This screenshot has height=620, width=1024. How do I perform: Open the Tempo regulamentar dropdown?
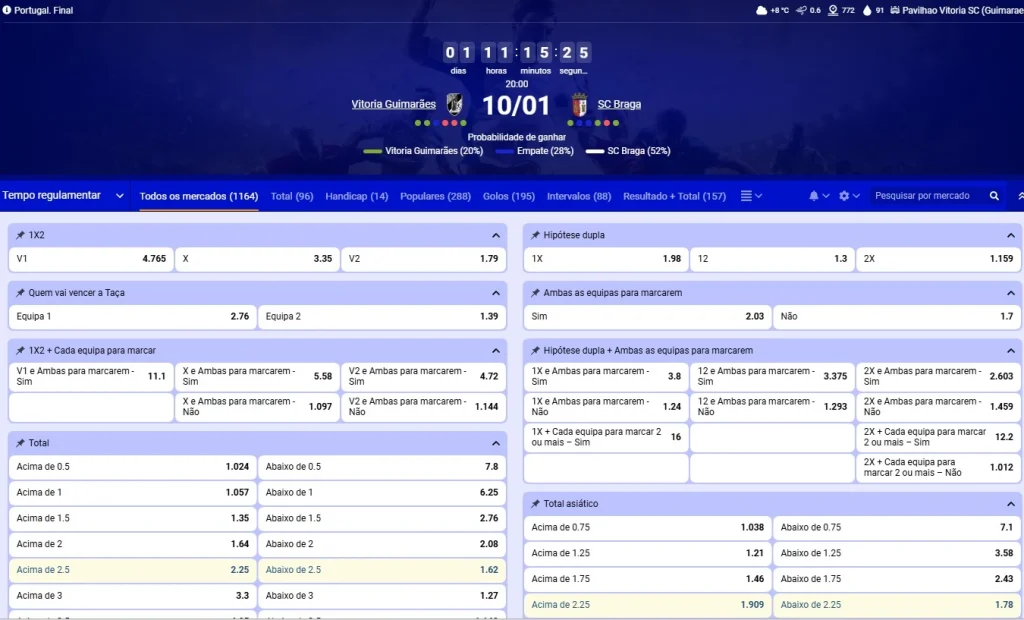(x=63, y=195)
